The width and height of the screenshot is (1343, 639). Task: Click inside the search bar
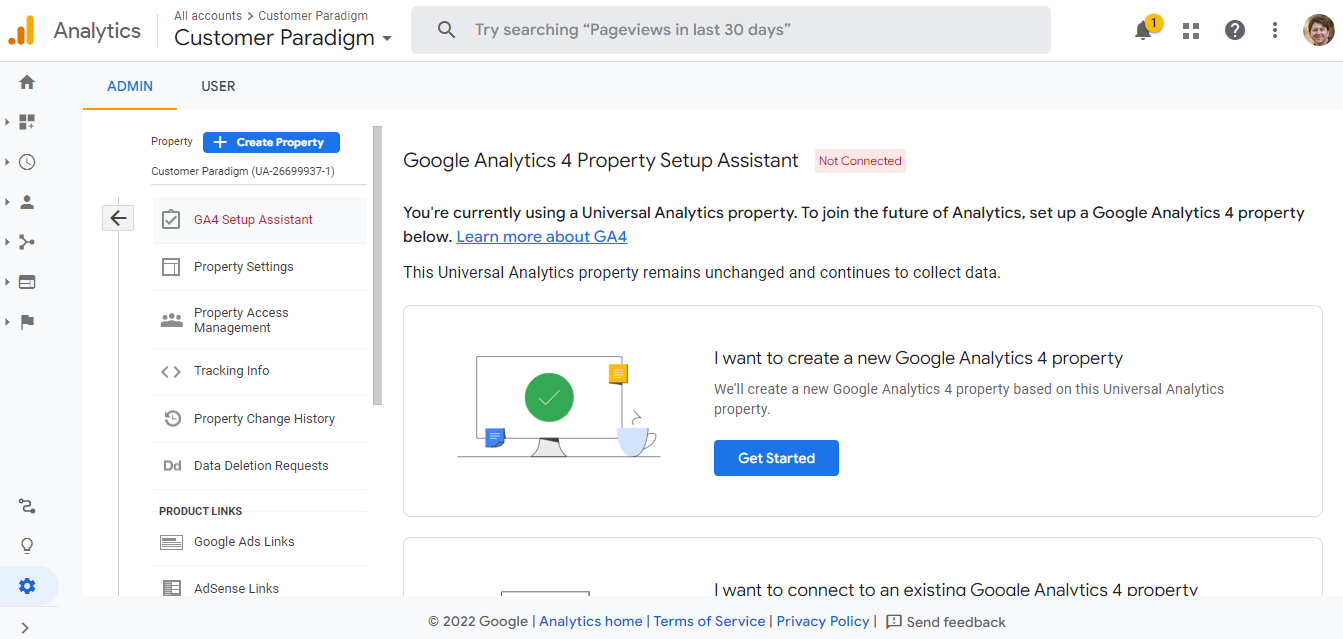[730, 29]
